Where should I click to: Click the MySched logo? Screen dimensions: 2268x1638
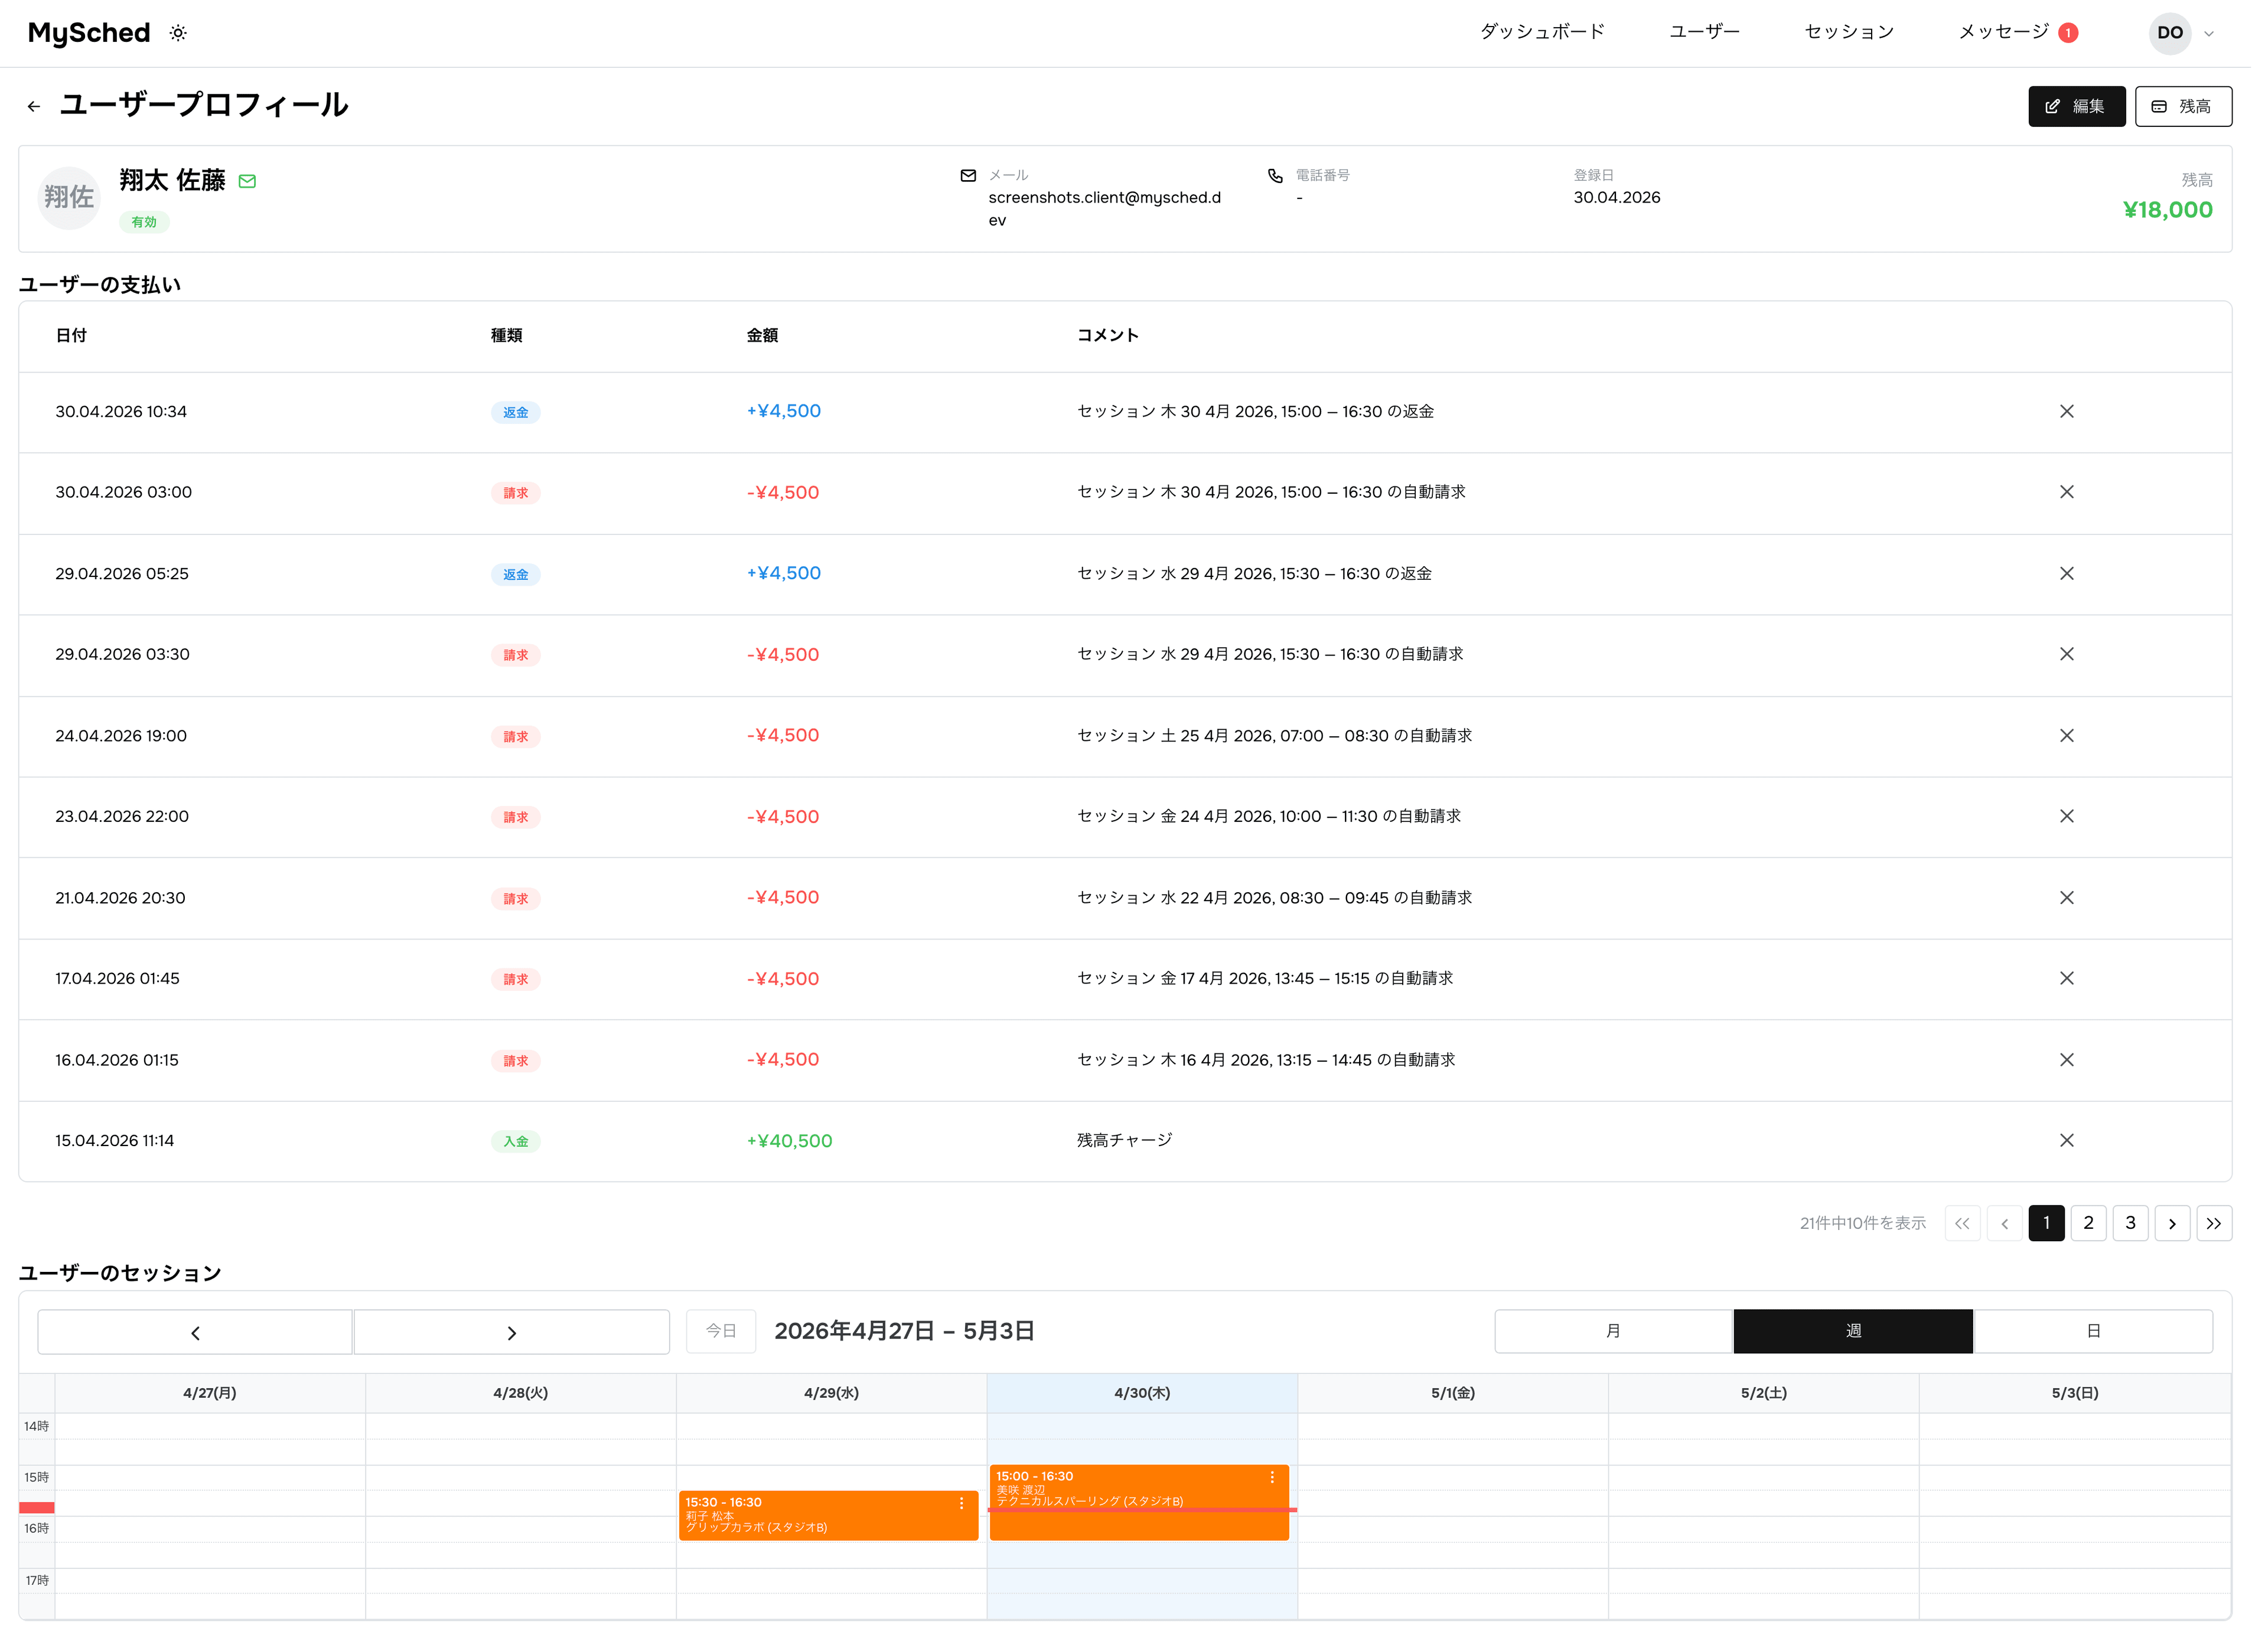90,33
